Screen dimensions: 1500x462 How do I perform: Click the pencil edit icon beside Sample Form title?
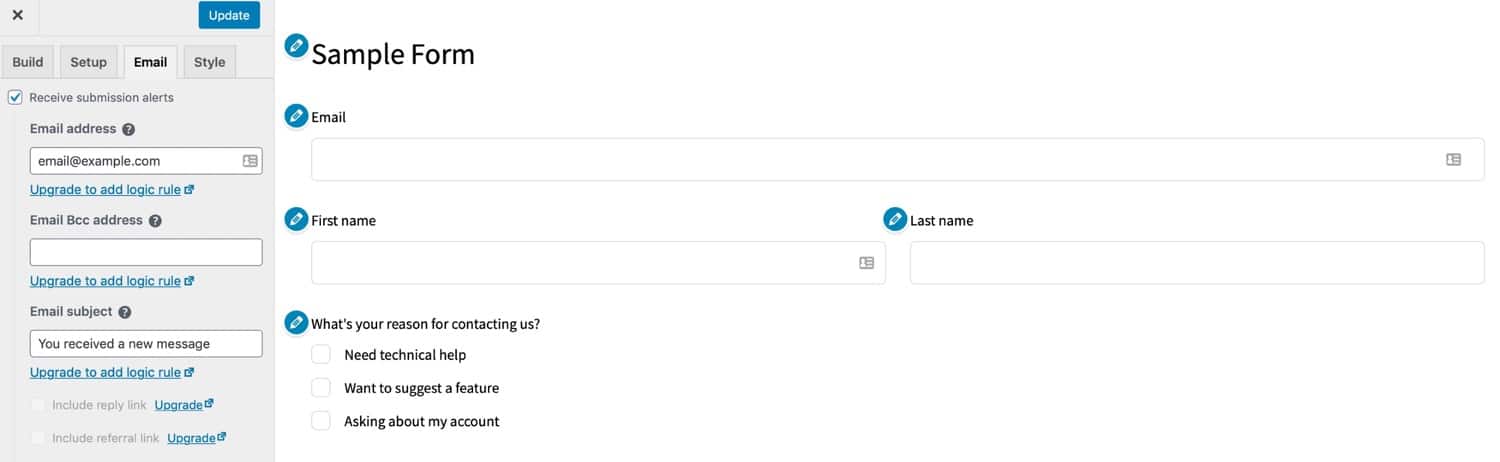click(296, 46)
